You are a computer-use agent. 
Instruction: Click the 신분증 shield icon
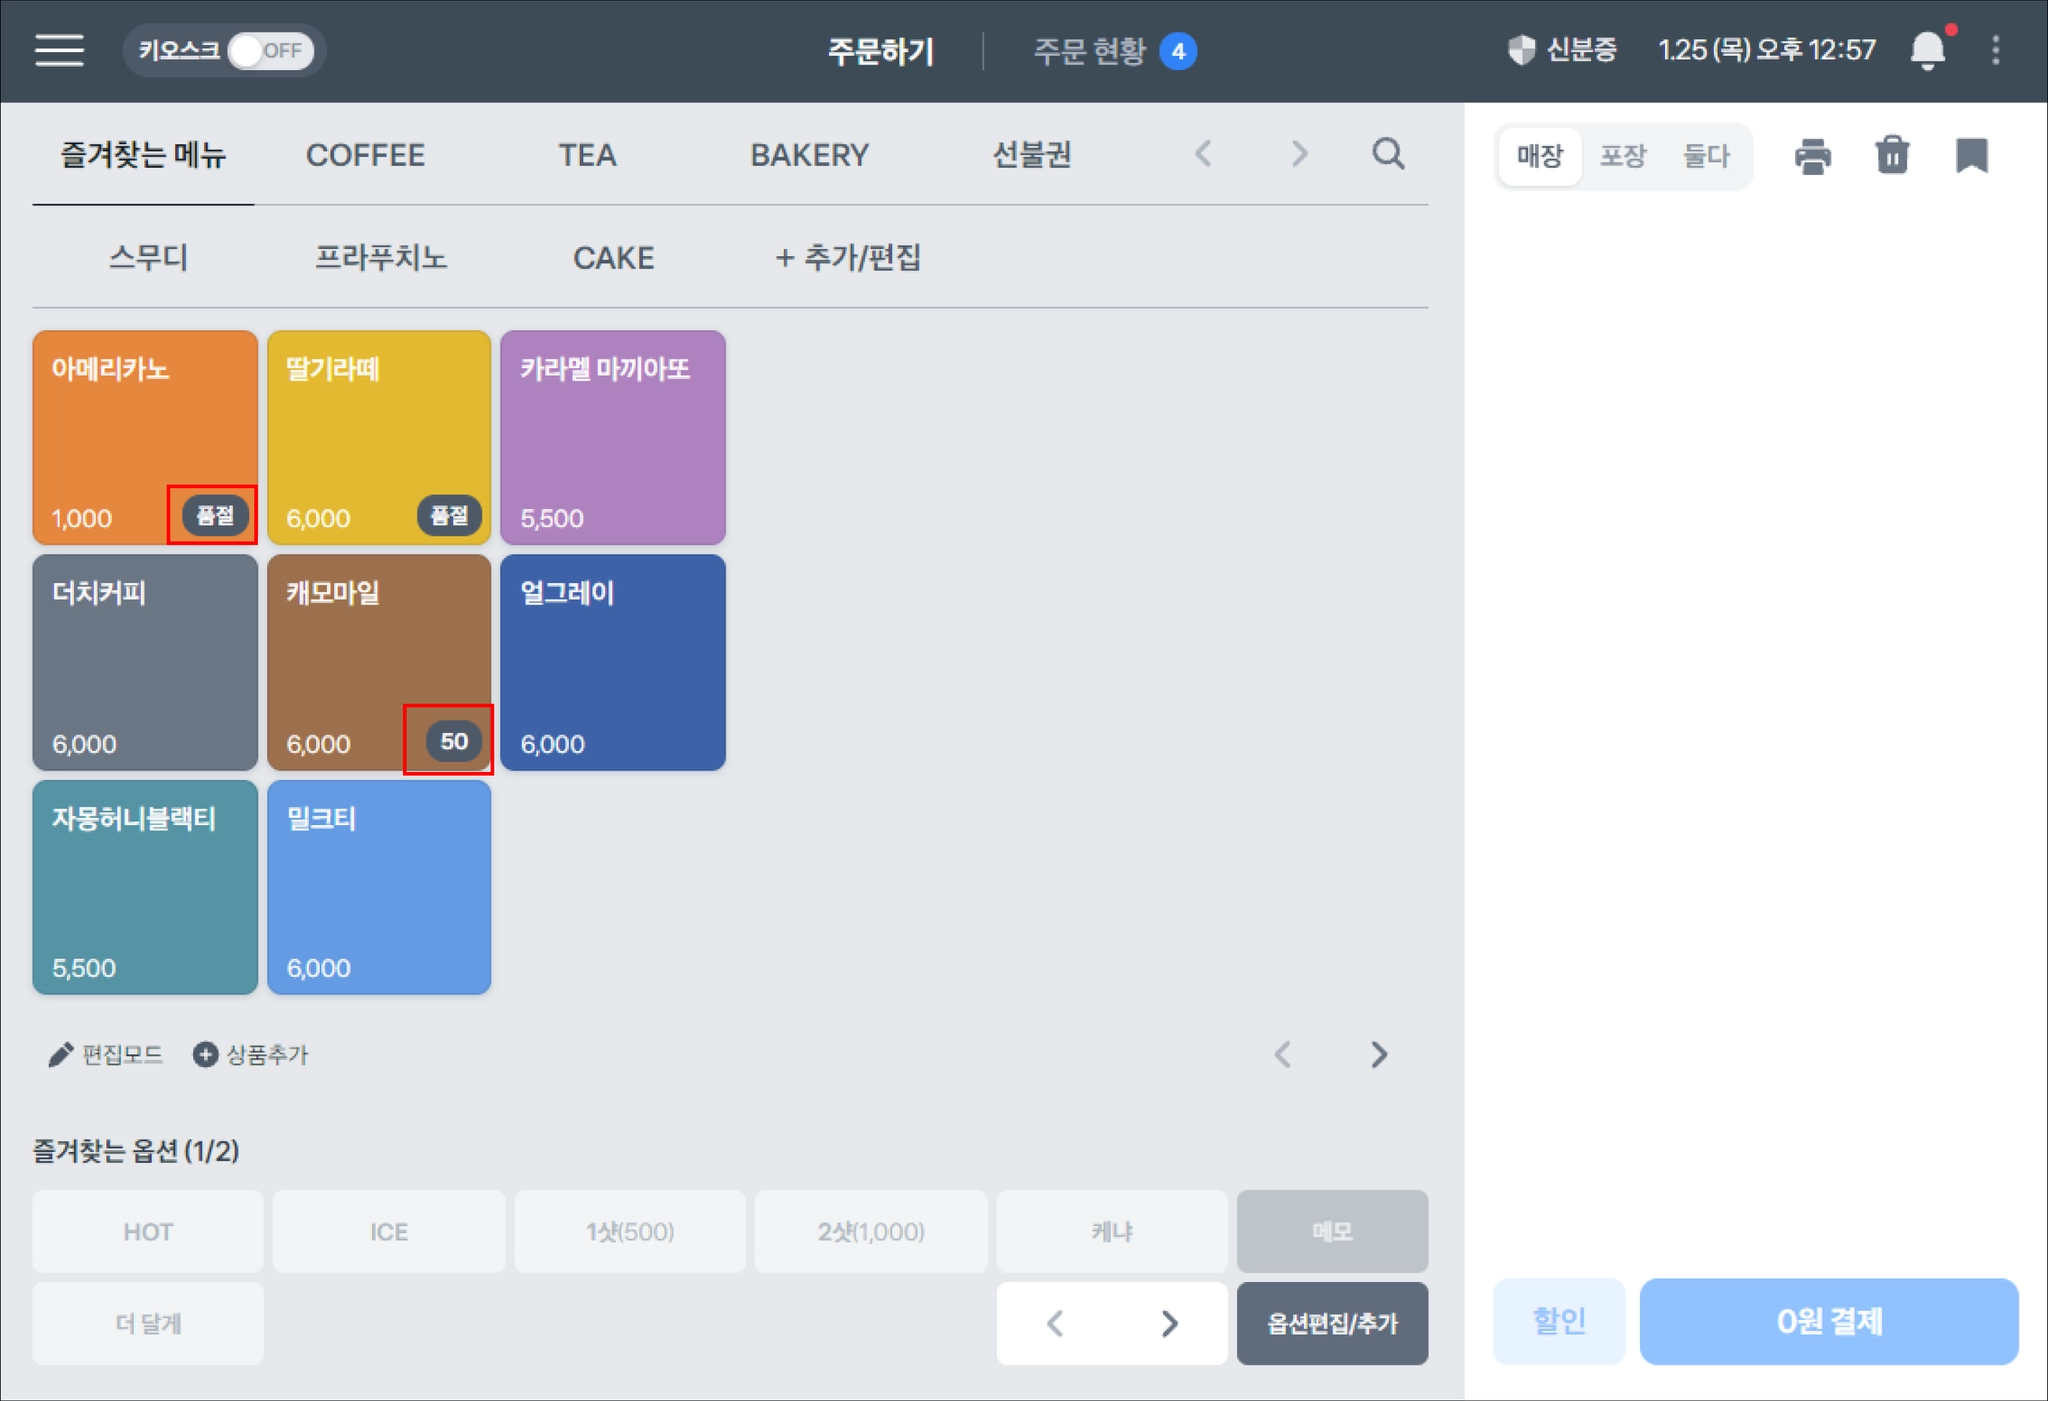(1521, 50)
